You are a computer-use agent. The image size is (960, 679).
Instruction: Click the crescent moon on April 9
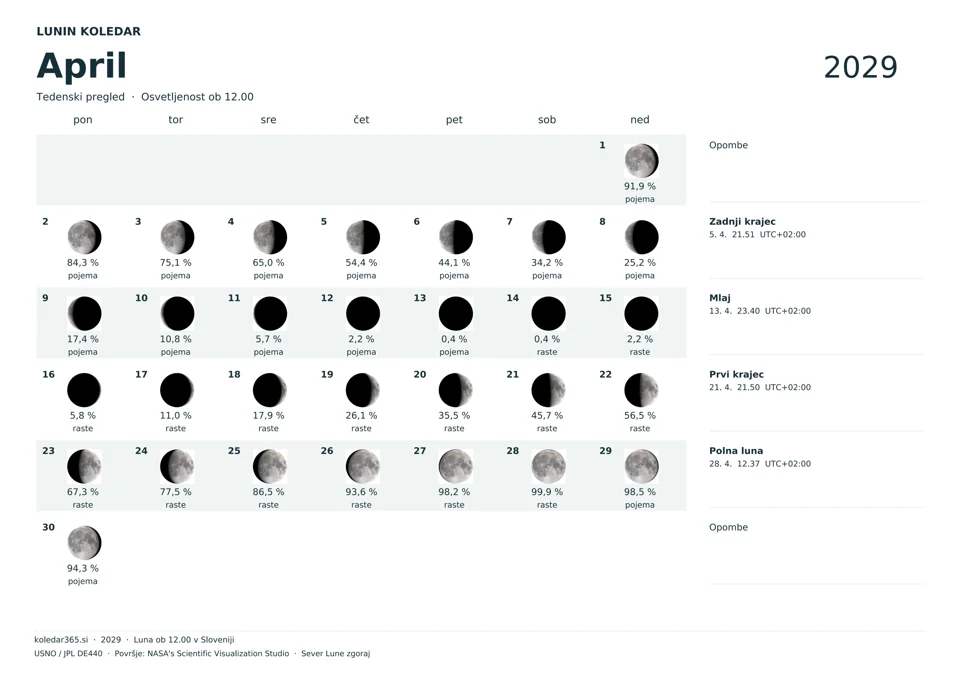point(84,314)
